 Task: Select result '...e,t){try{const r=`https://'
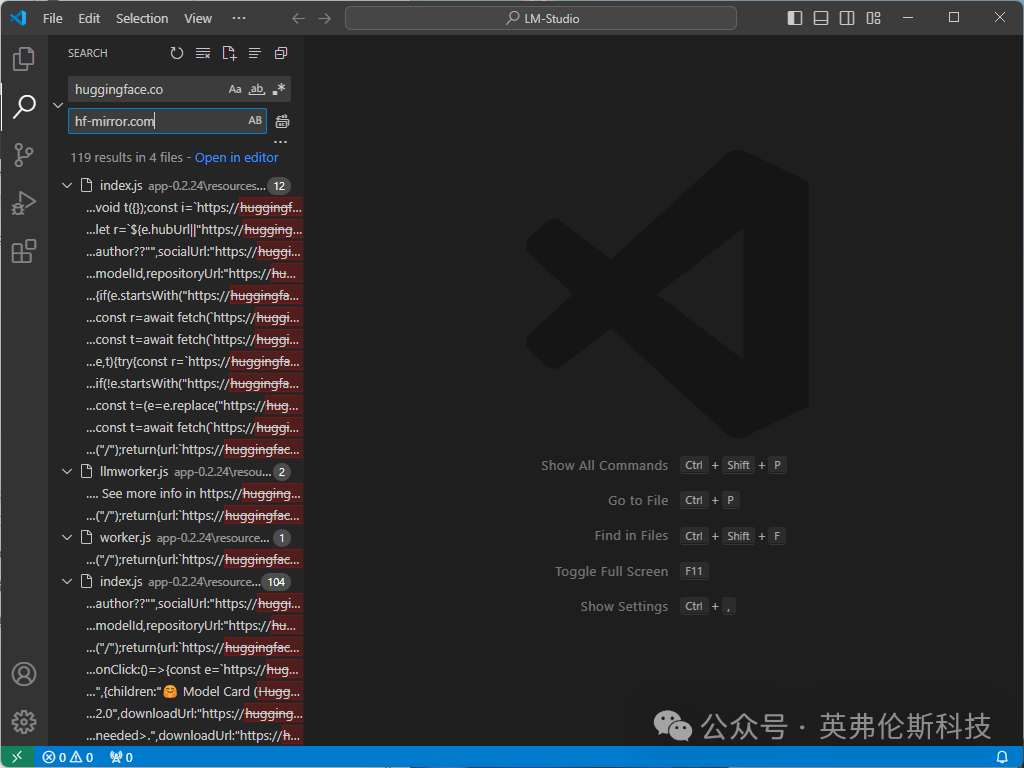tap(194, 362)
